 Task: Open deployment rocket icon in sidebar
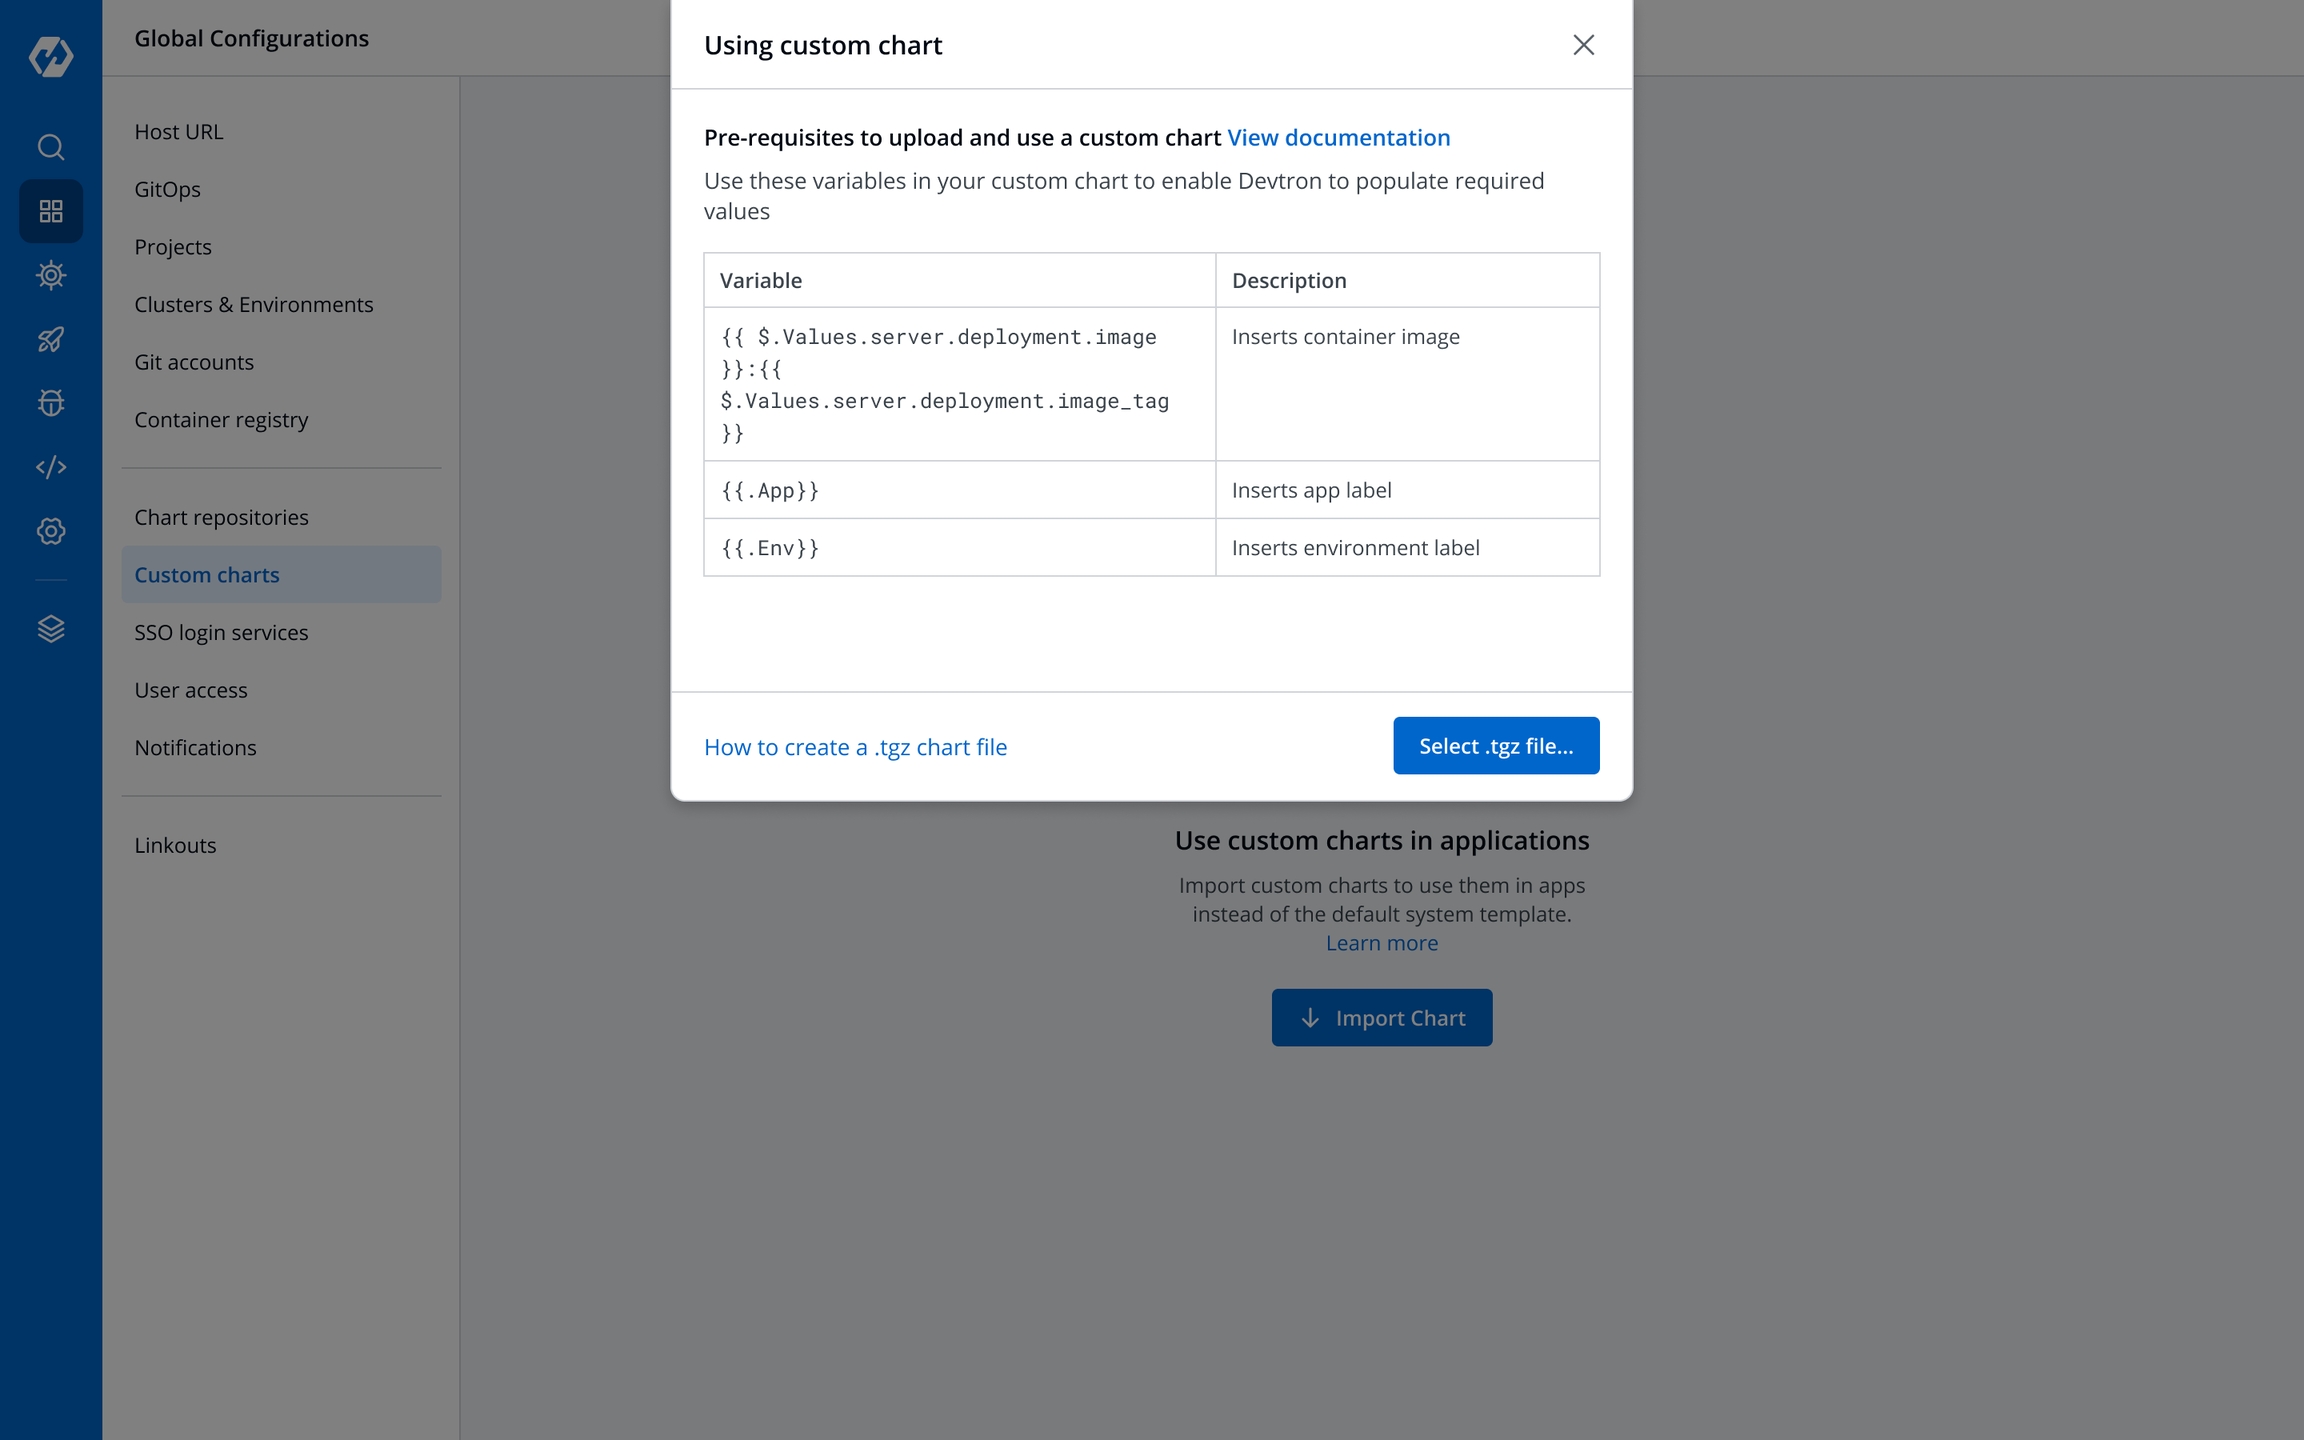51,339
